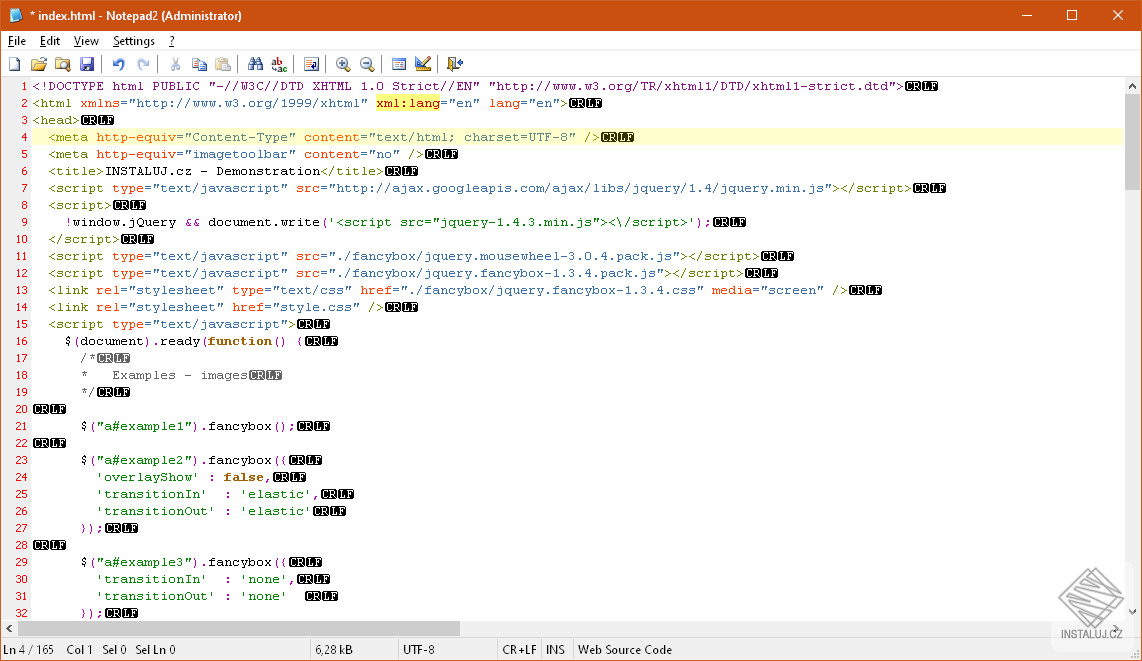Zoom in on the editor text
Screen dimensions: 1142x661
pyautogui.click(x=343, y=64)
